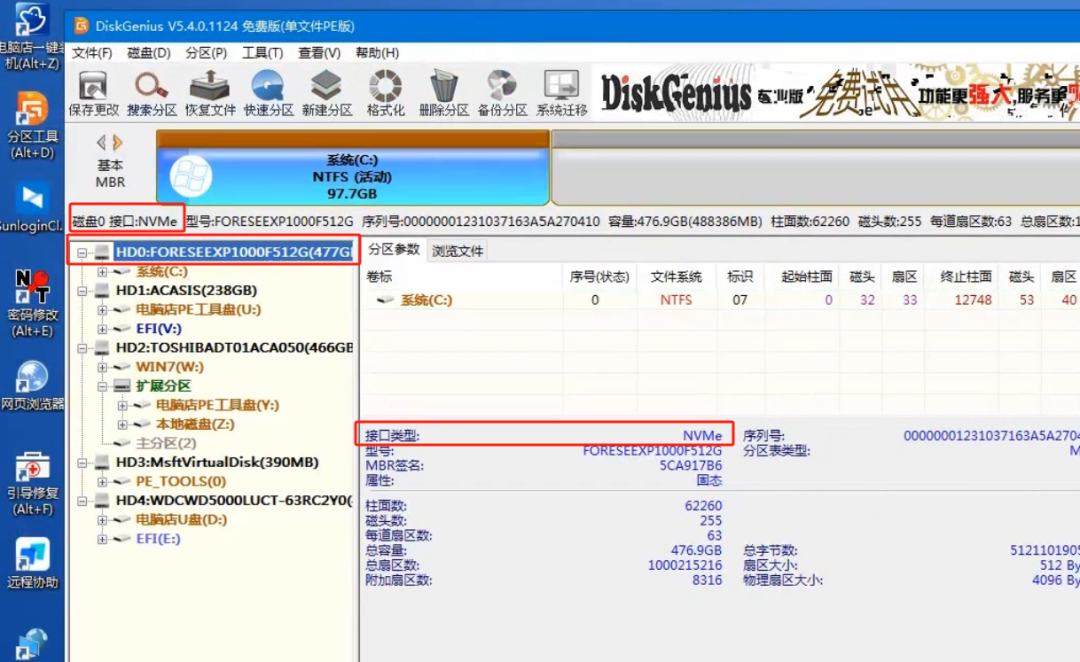Select HD0:FORESEEXP1000F512G in disk tree

233,251
